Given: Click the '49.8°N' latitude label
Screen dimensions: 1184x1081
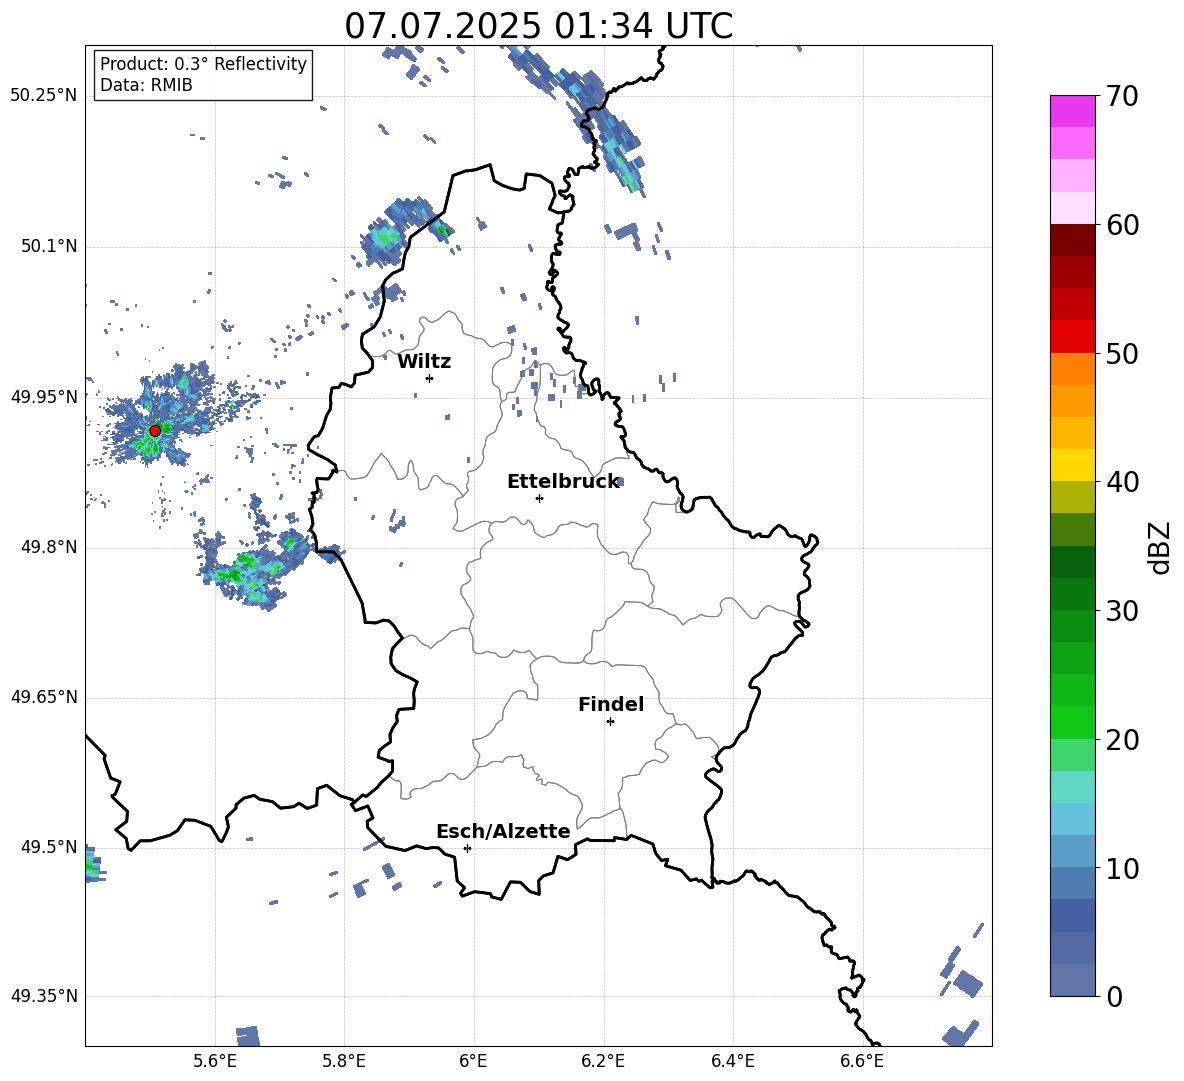Looking at the screenshot, I should pyautogui.click(x=49, y=547).
